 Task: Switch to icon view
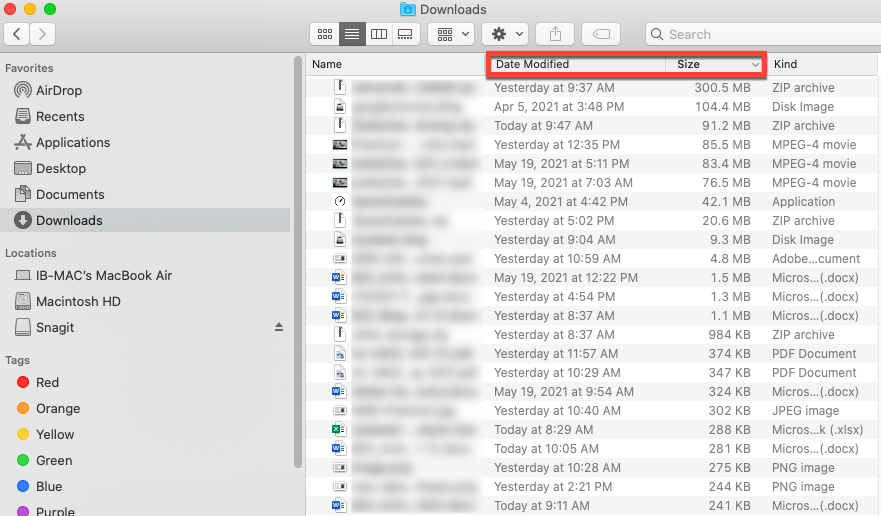point(325,34)
